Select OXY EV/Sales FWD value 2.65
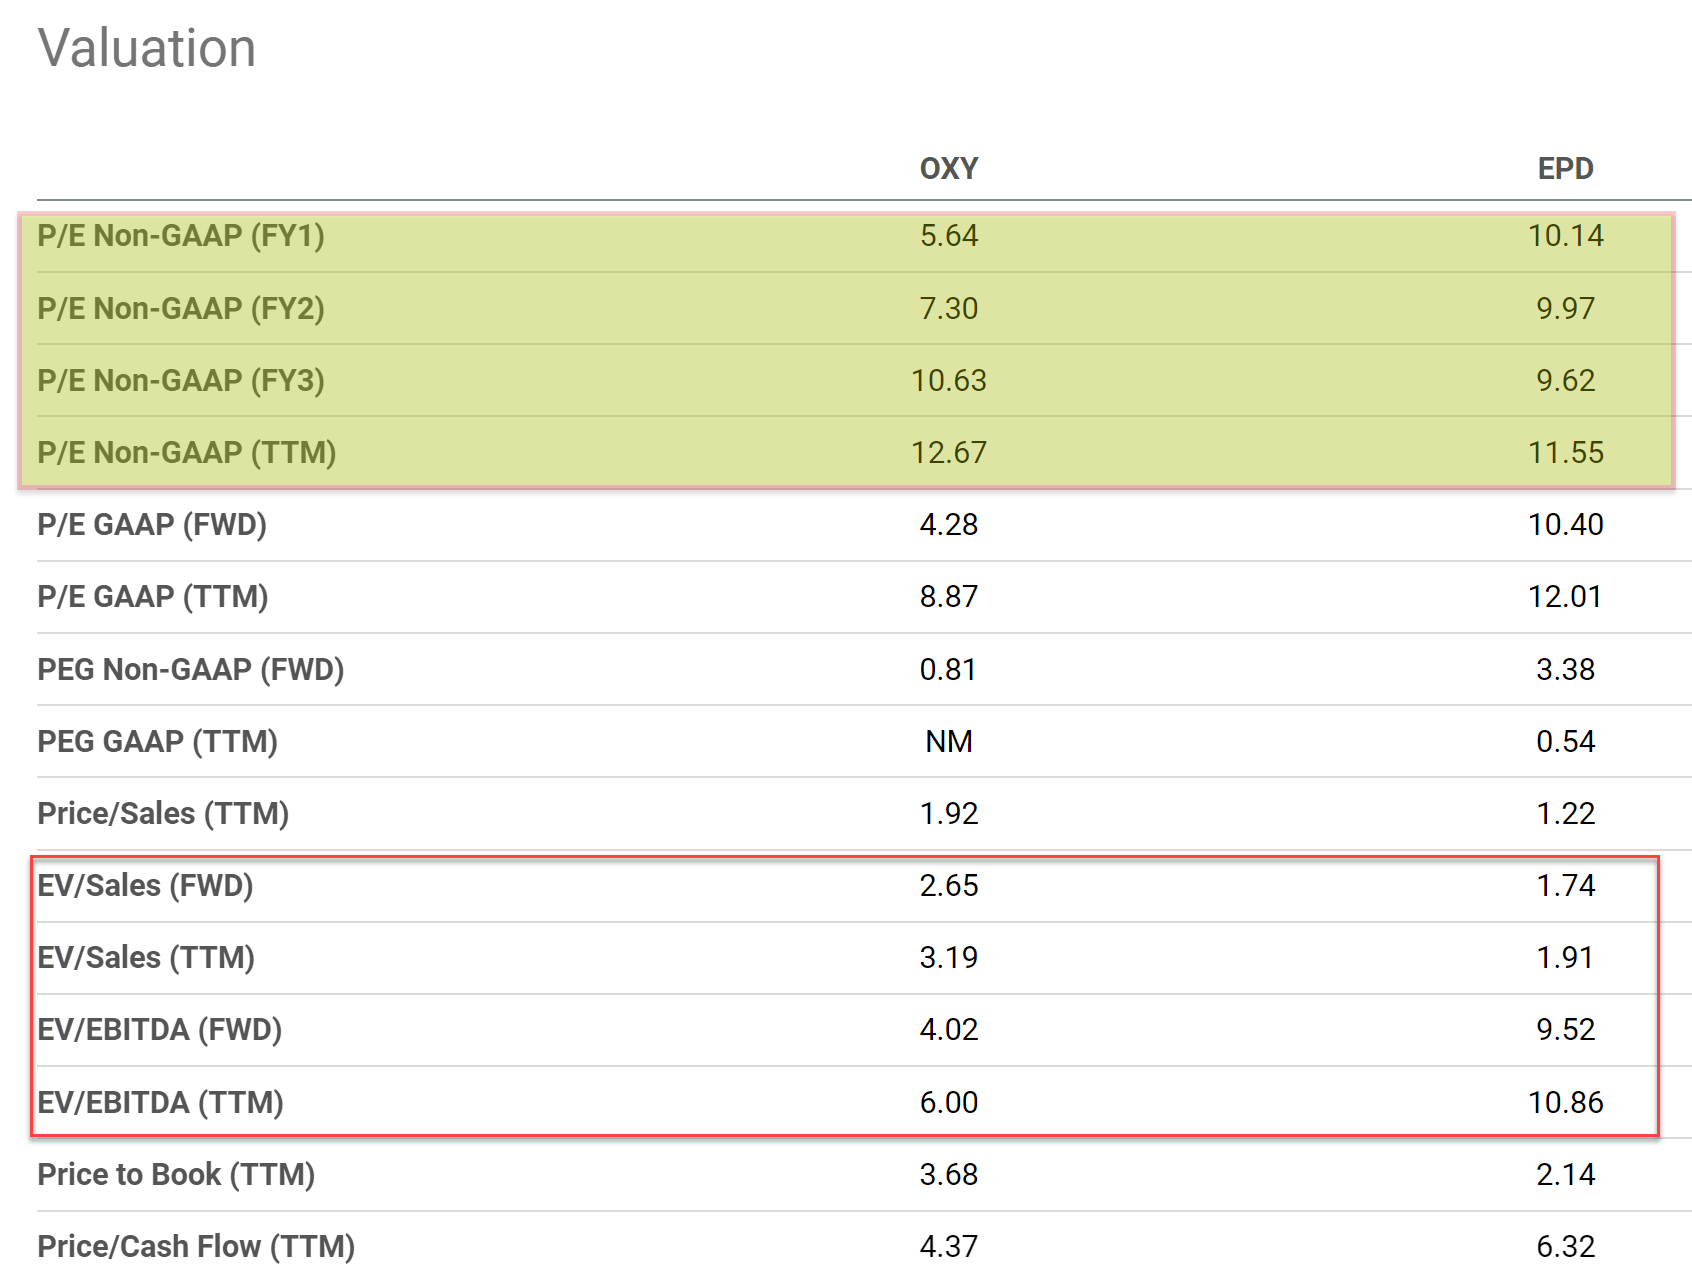 point(949,885)
